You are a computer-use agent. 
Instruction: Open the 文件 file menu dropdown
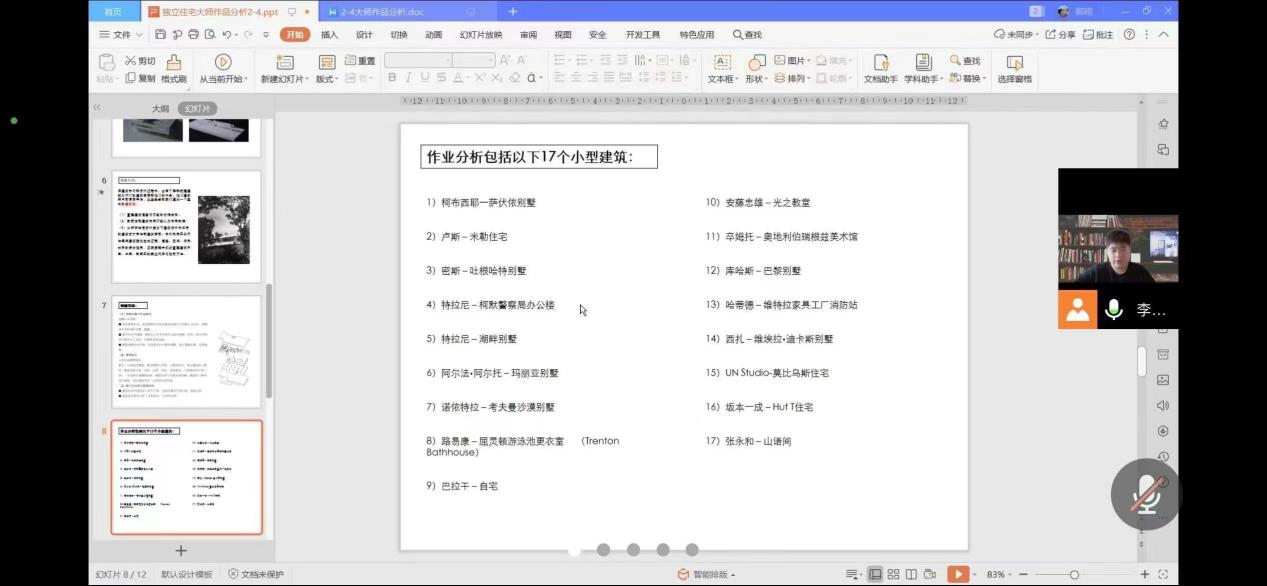click(117, 34)
